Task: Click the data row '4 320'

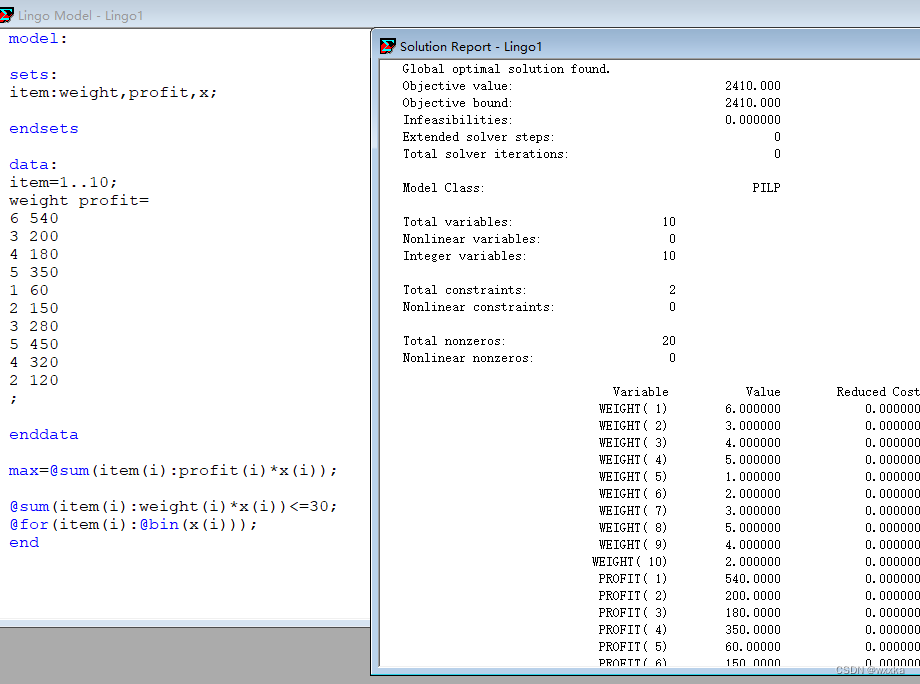Action: click(x=34, y=363)
